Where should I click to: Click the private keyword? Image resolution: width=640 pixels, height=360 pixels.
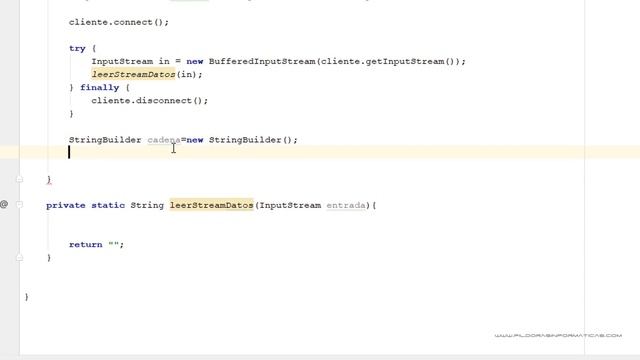coord(66,205)
